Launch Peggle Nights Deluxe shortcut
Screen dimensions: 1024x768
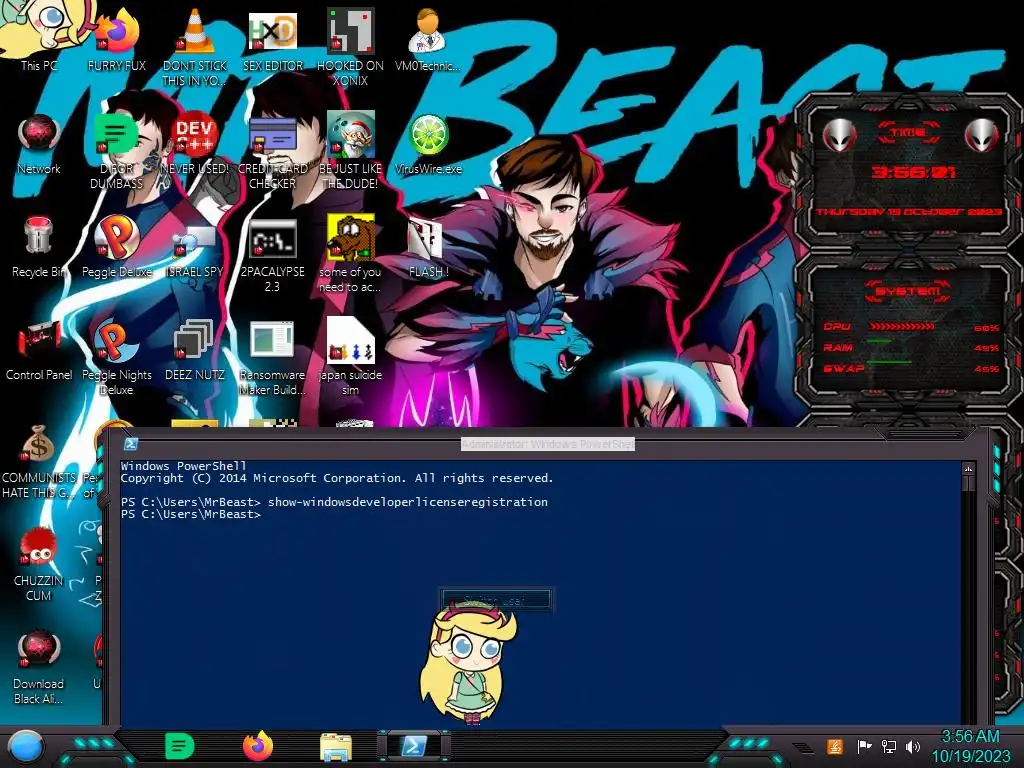(116, 357)
